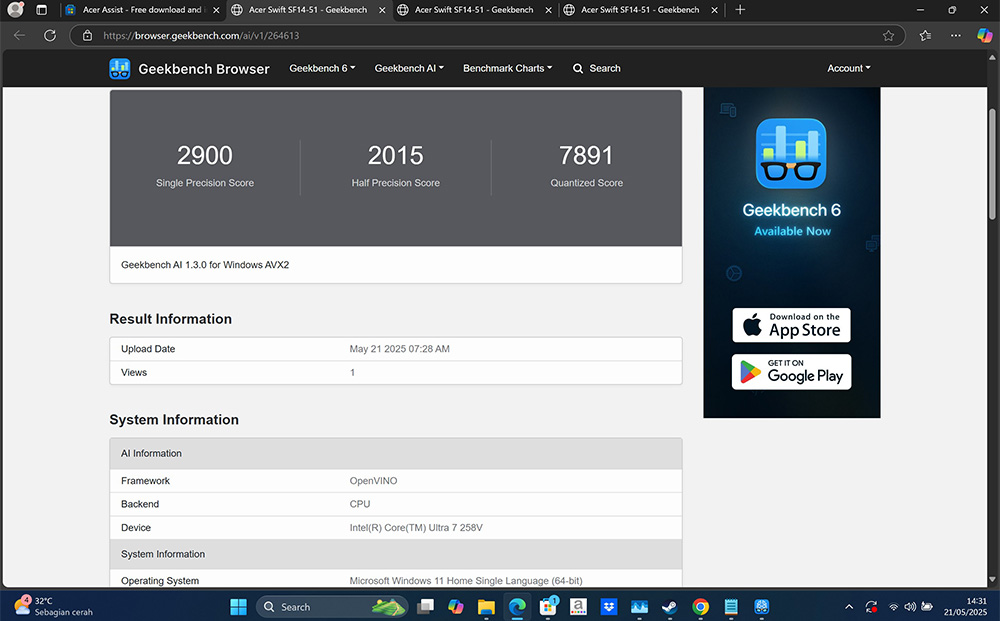Switch to second Acer Swift SF14-51 tab

[474, 10]
